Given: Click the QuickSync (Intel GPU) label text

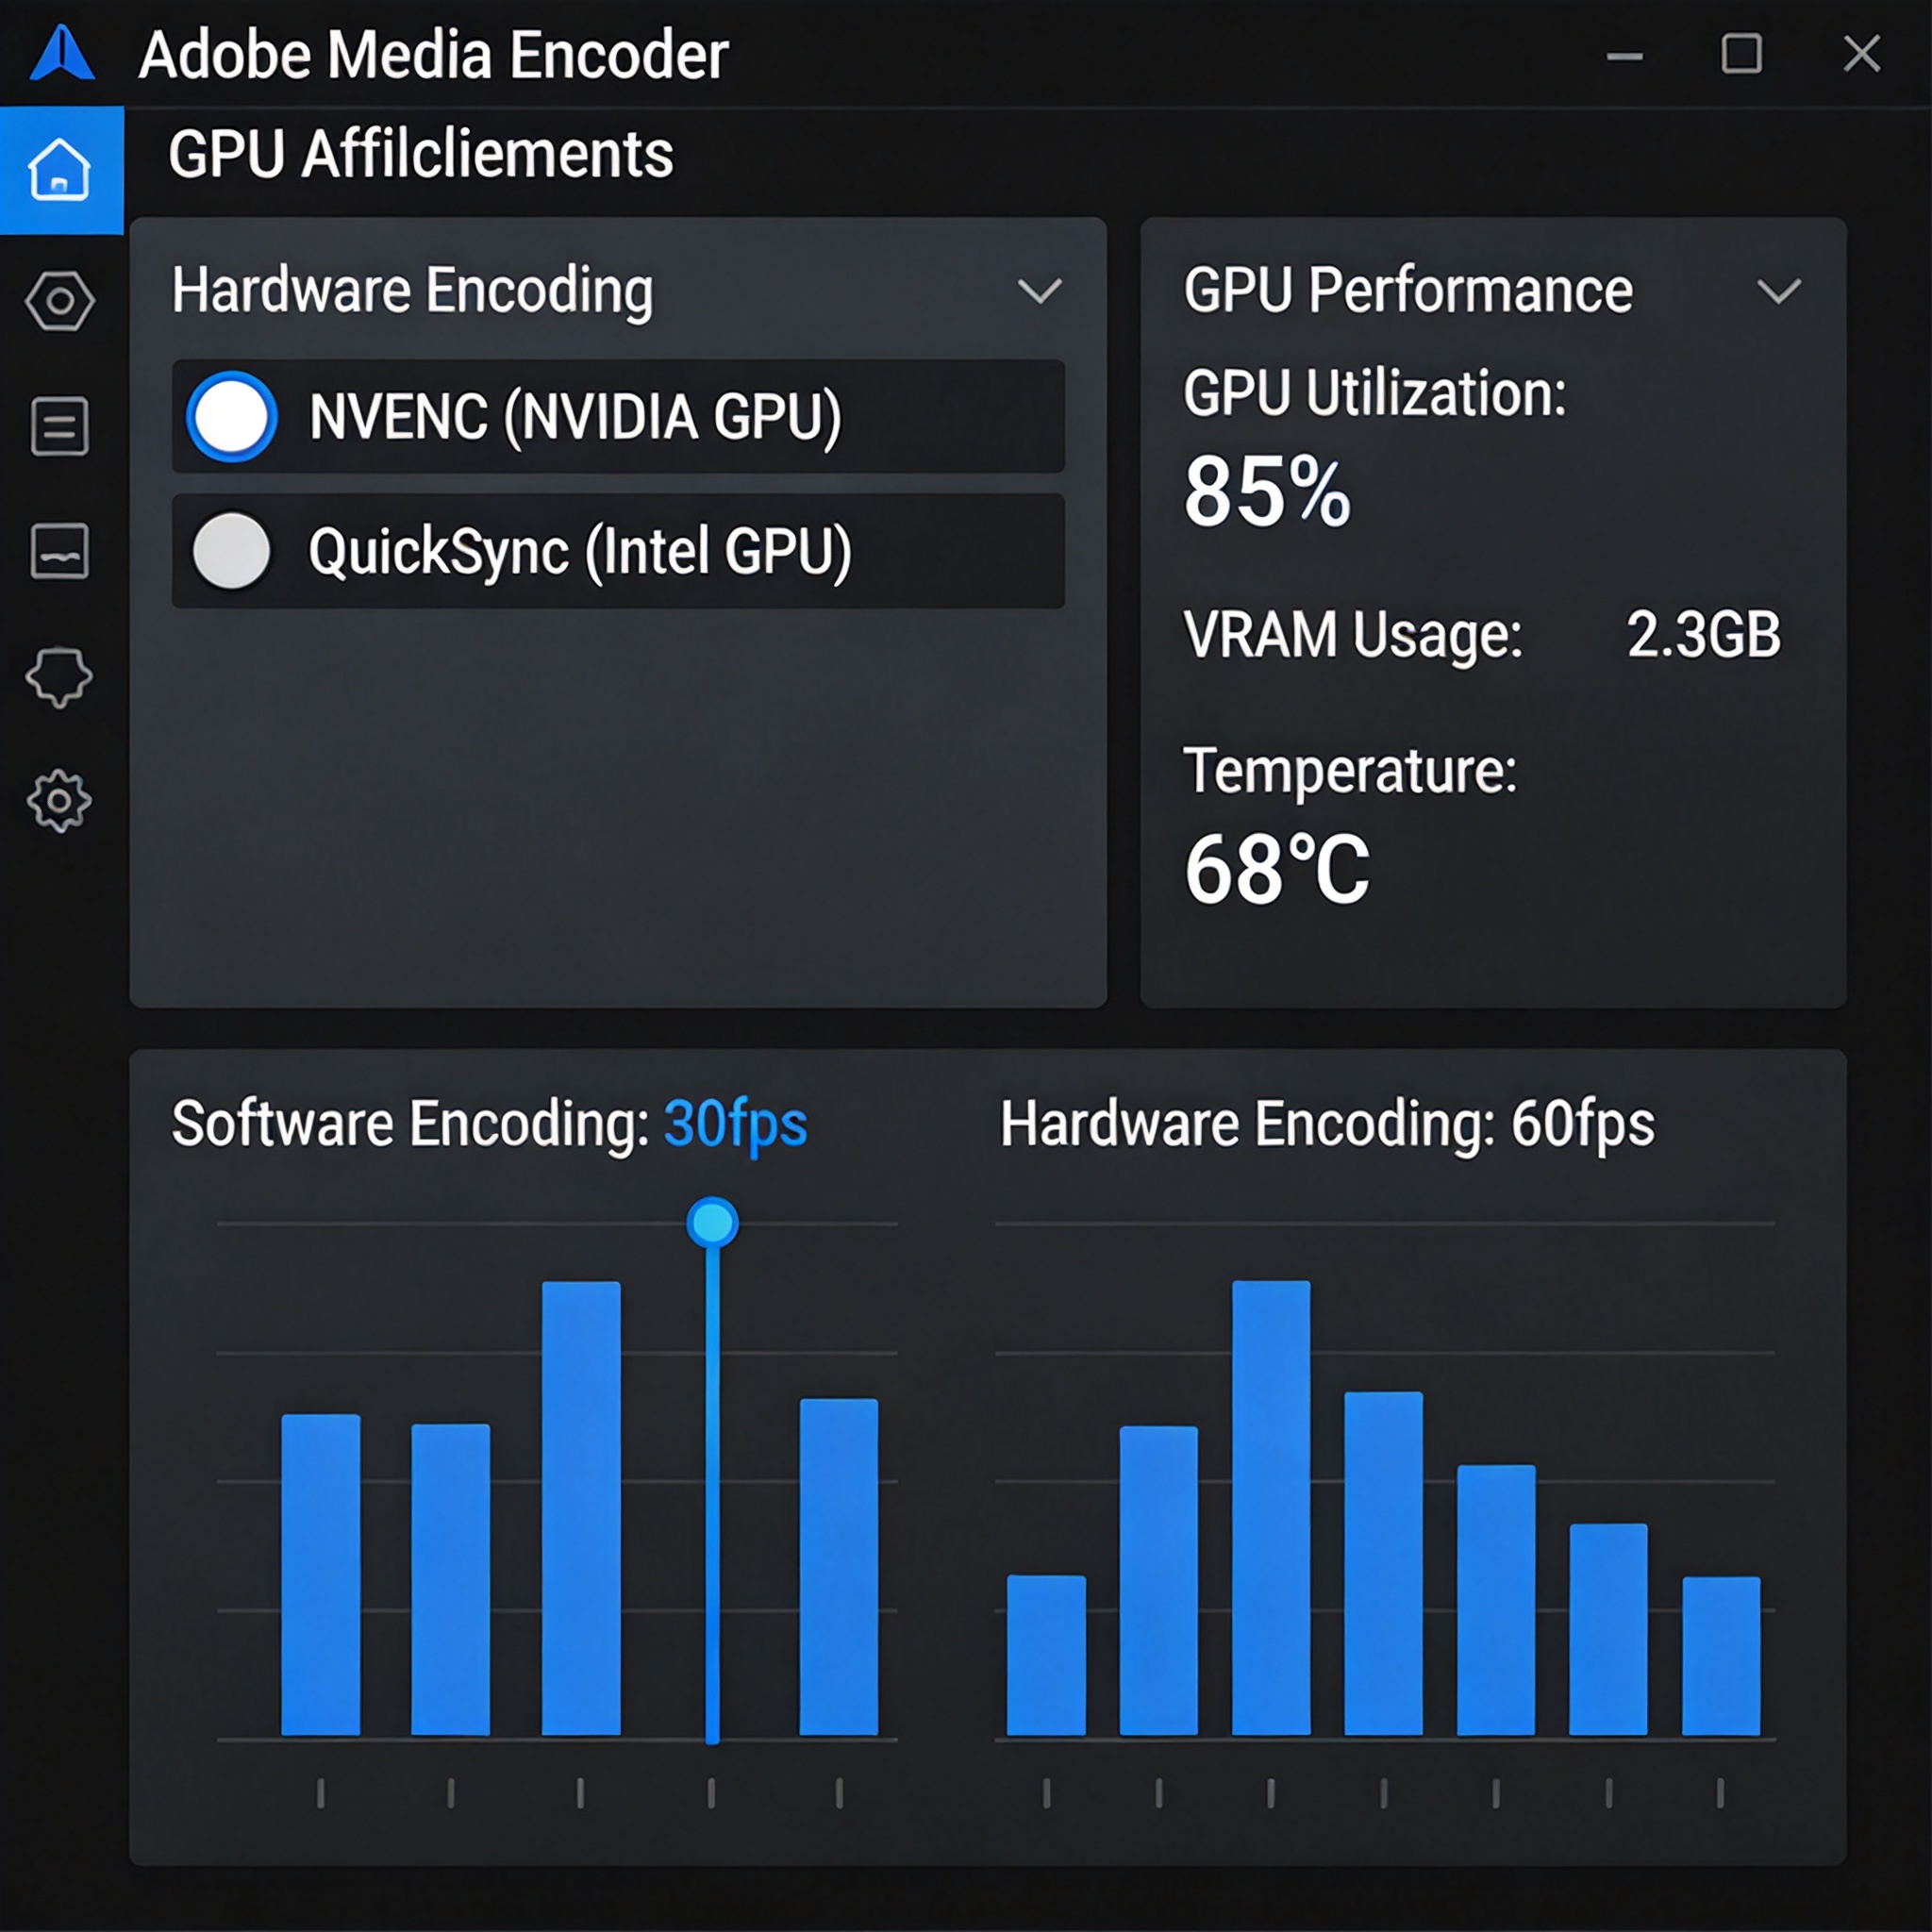Looking at the screenshot, I should coord(580,552).
